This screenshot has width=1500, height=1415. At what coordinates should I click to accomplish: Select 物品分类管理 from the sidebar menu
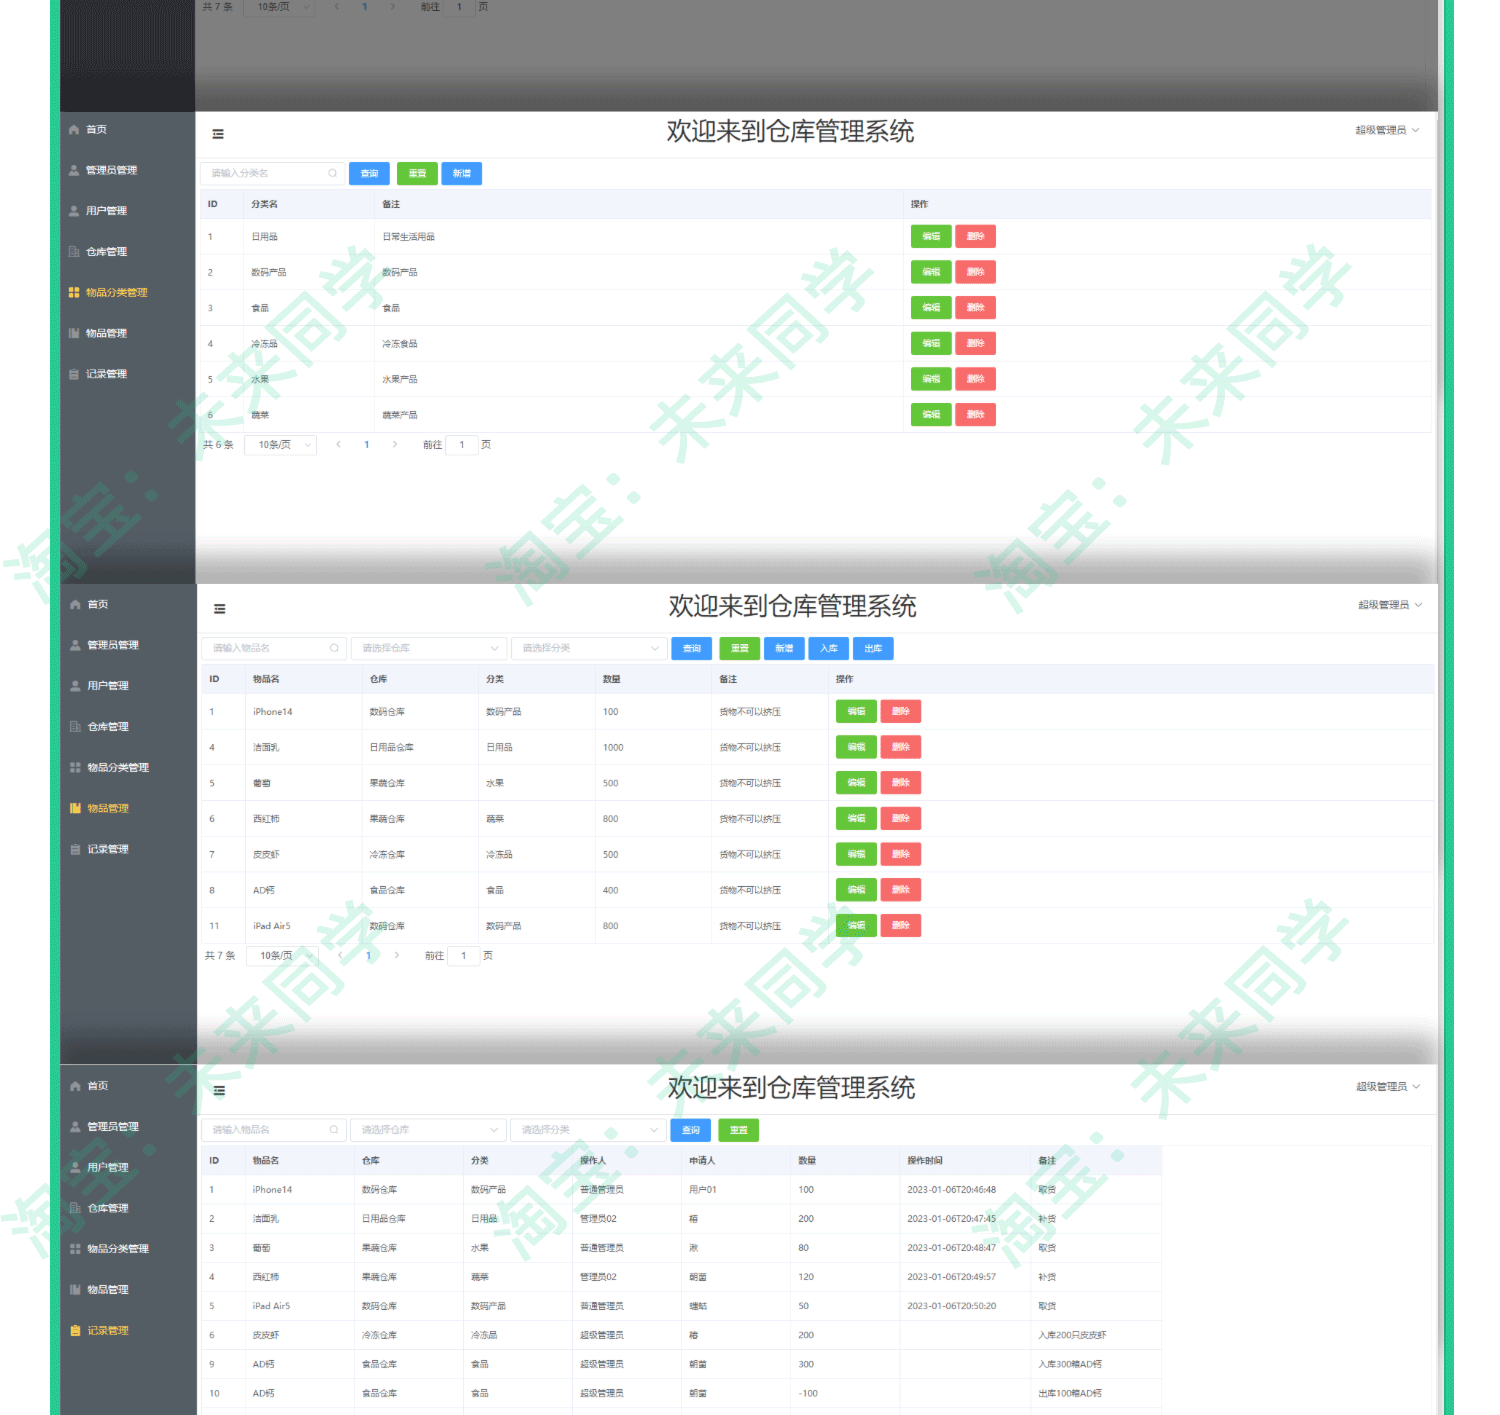pyautogui.click(x=118, y=767)
